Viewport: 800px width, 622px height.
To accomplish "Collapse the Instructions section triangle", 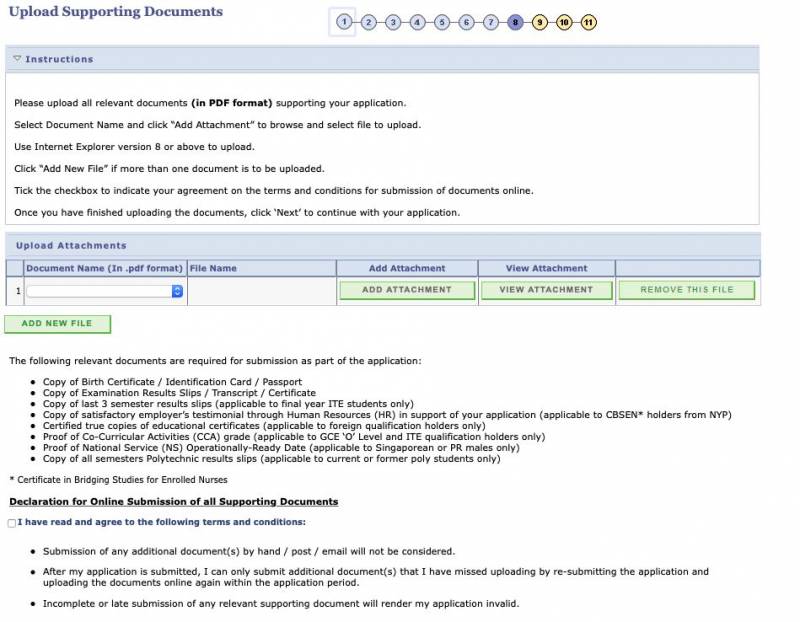I will point(17,59).
